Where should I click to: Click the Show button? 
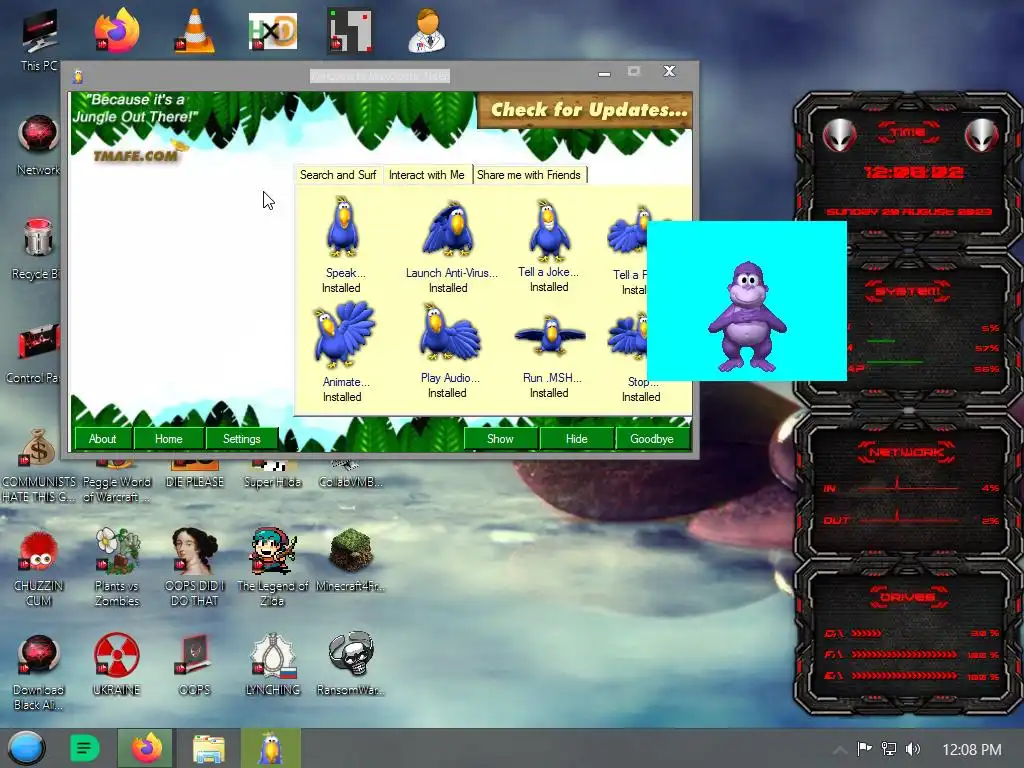pyautogui.click(x=500, y=439)
